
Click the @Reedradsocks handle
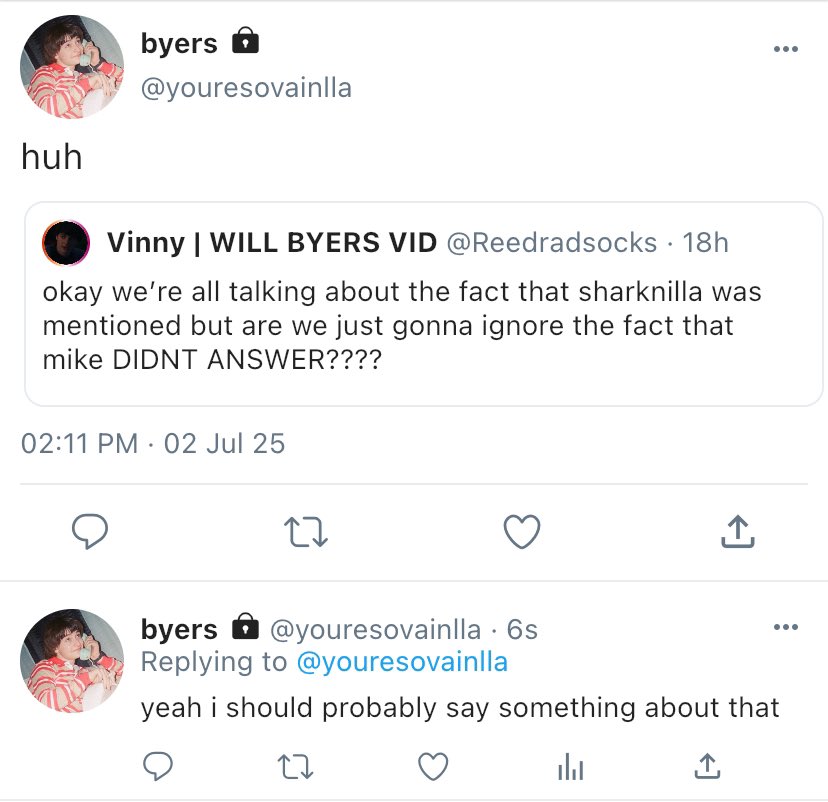551,242
